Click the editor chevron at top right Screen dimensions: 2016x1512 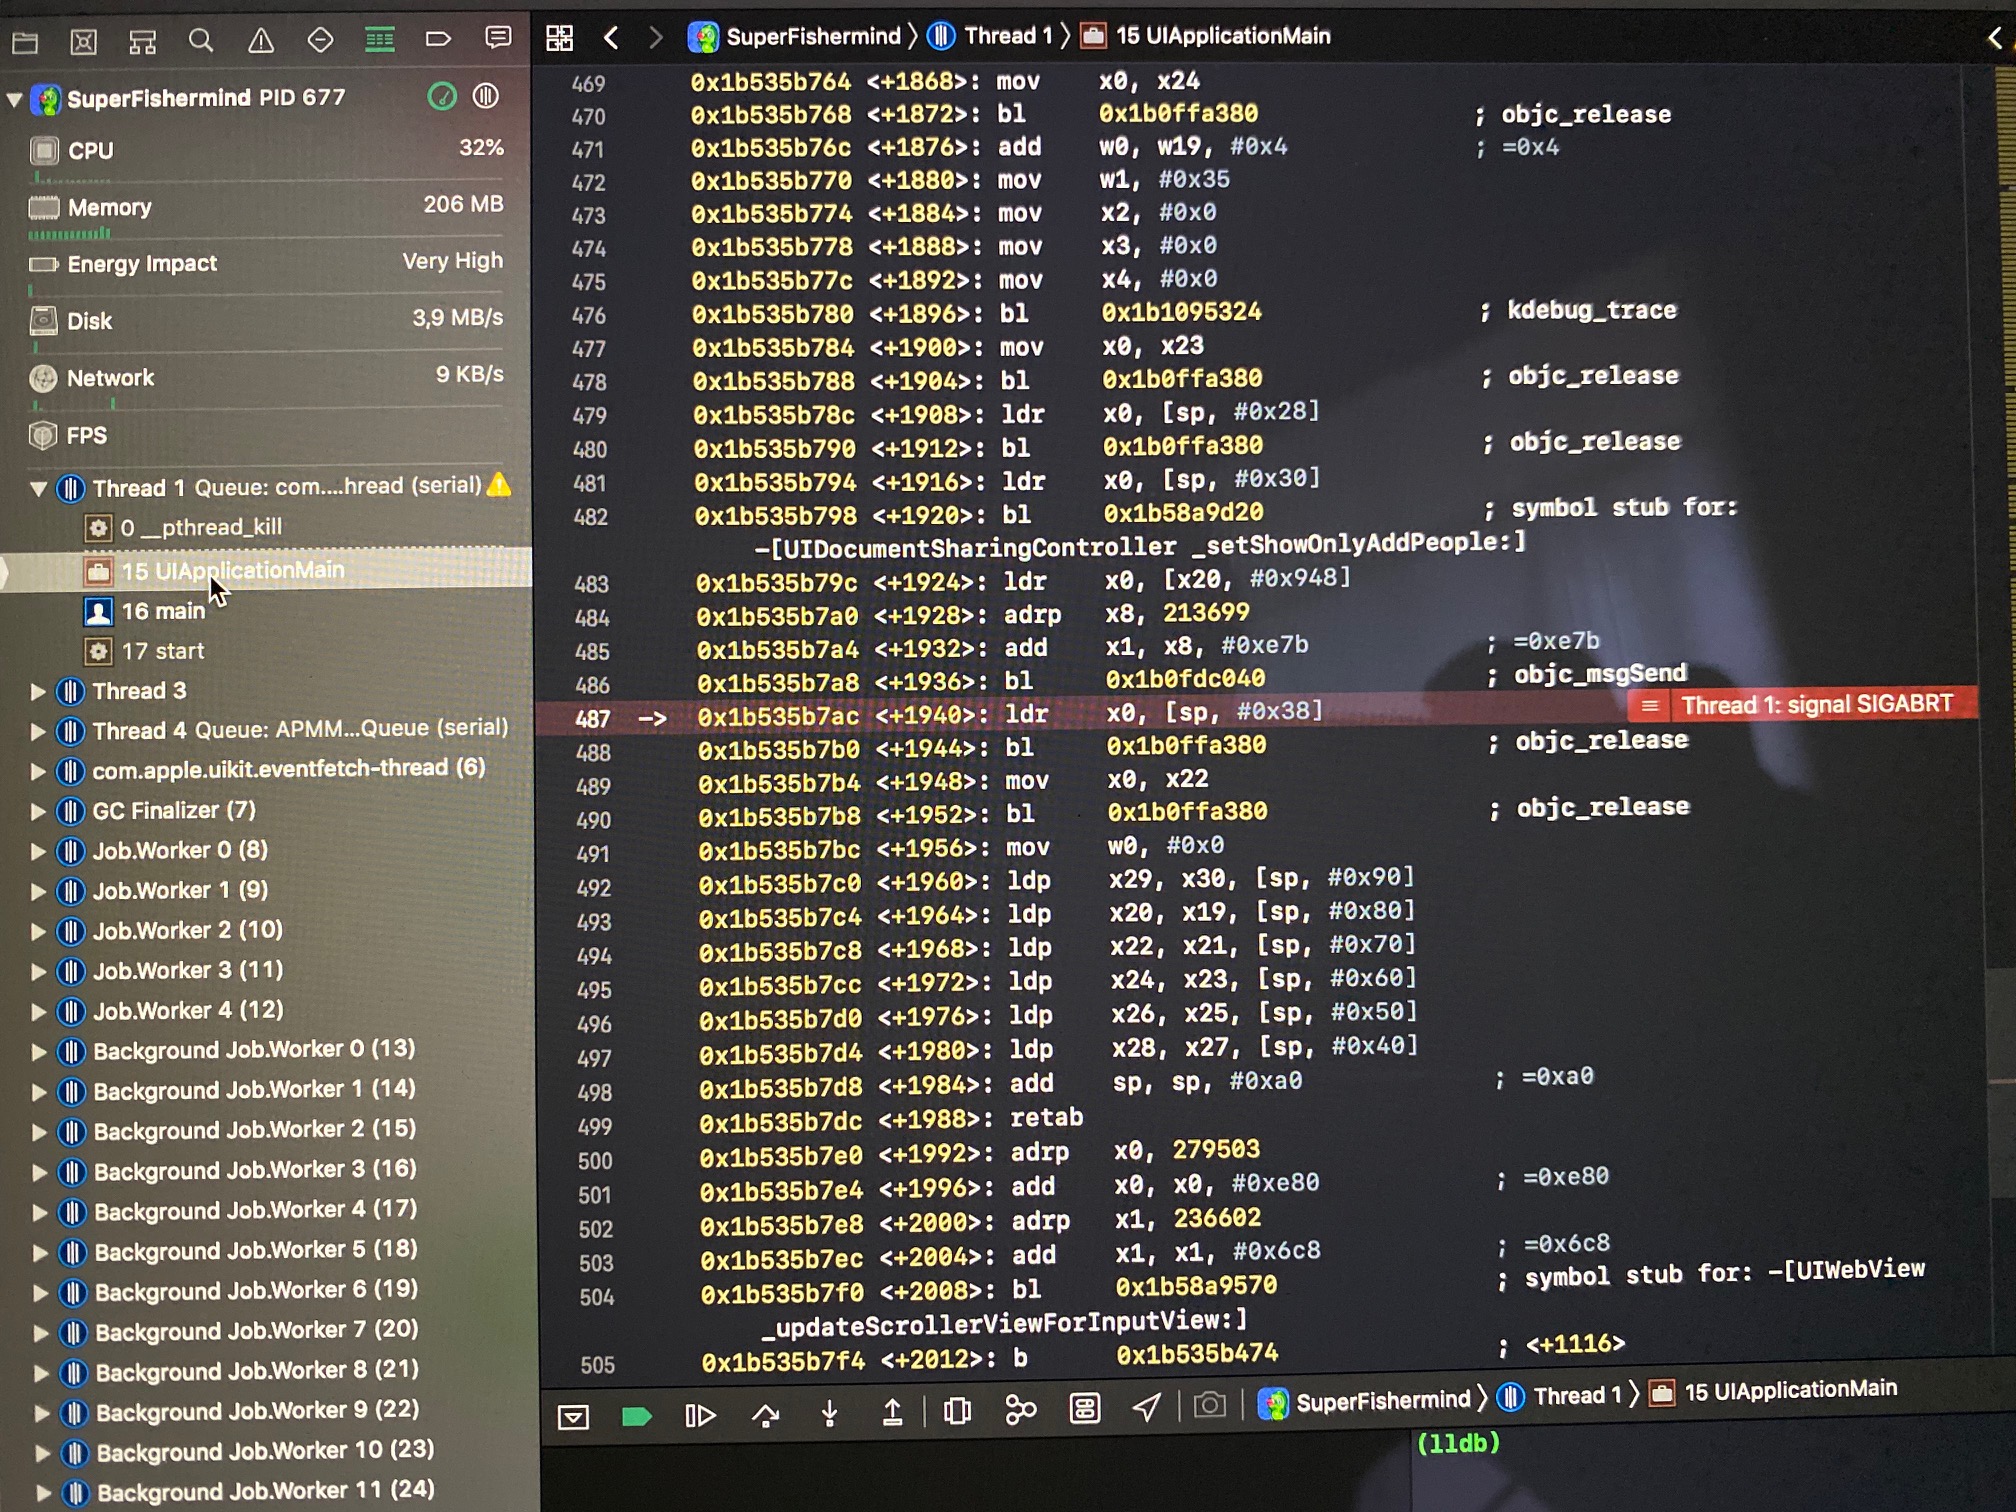tap(1994, 38)
